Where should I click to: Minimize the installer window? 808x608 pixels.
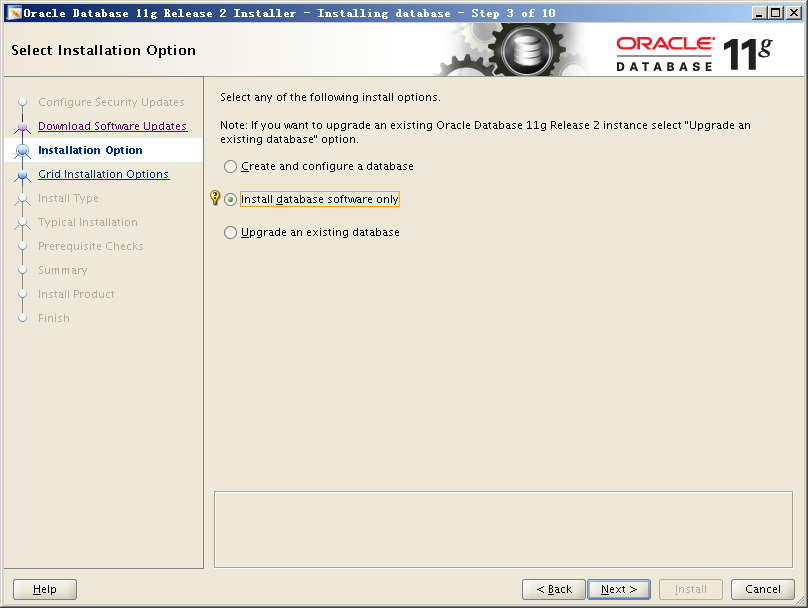pyautogui.click(x=759, y=13)
